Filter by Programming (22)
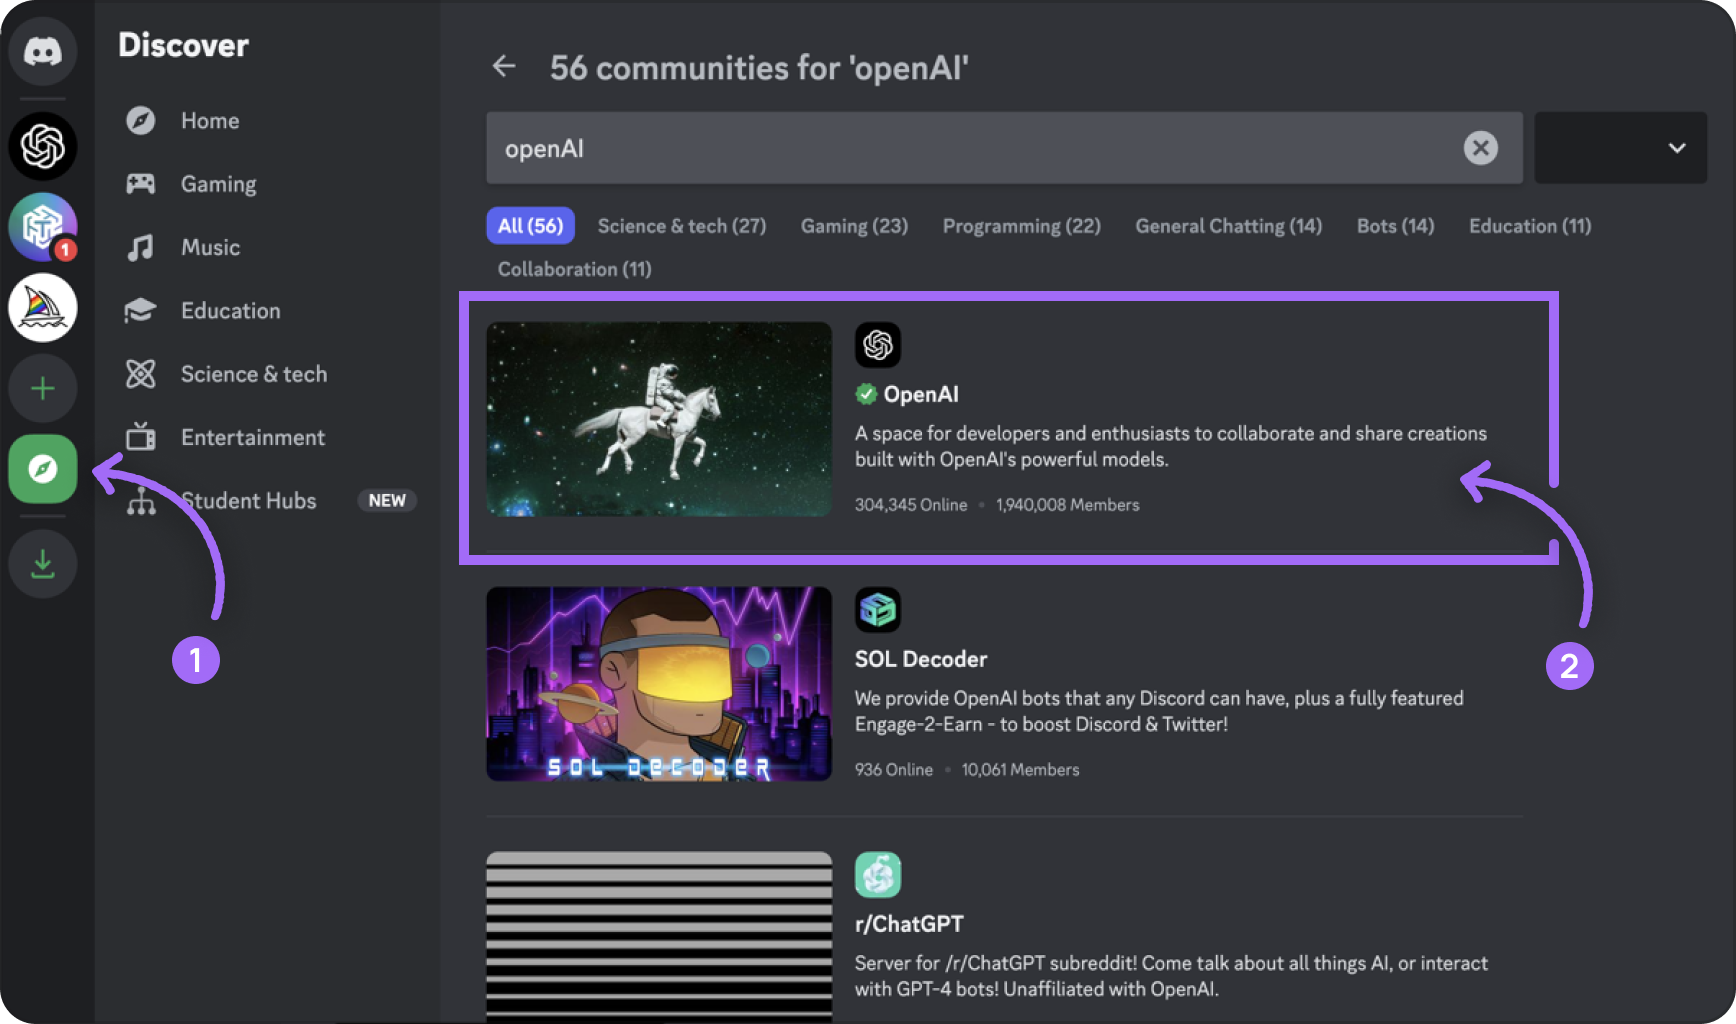This screenshot has width=1736, height=1024. tap(1021, 226)
